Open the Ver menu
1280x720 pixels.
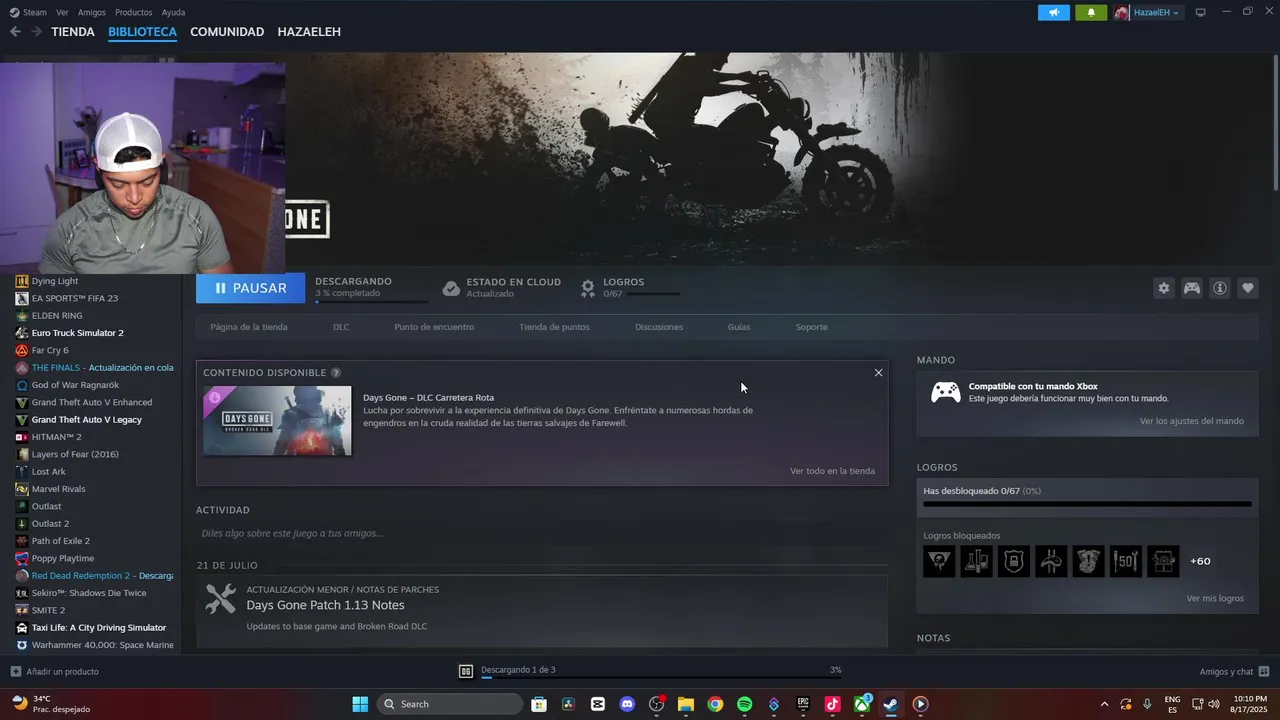coord(62,12)
